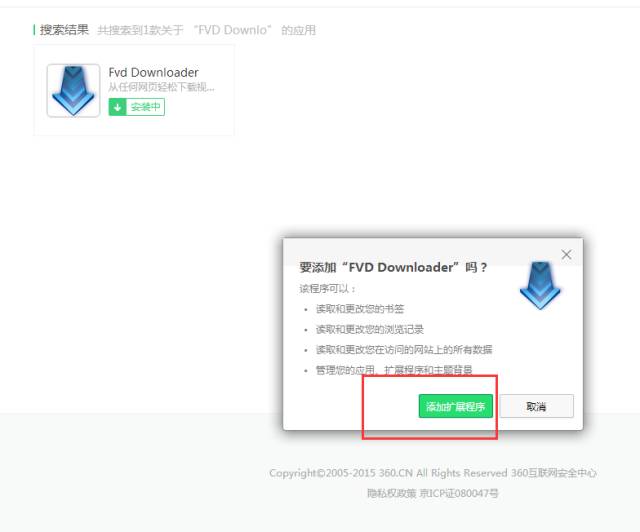Click the FVD Downloader arrow icon in dialog
This screenshot has height=532, width=640.
coord(540,285)
